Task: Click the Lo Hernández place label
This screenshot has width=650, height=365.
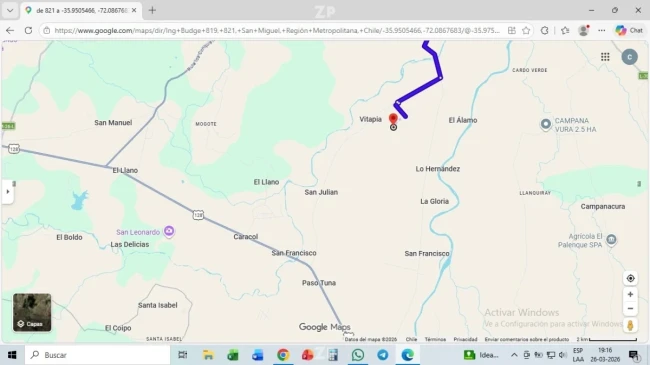Action: click(x=438, y=169)
